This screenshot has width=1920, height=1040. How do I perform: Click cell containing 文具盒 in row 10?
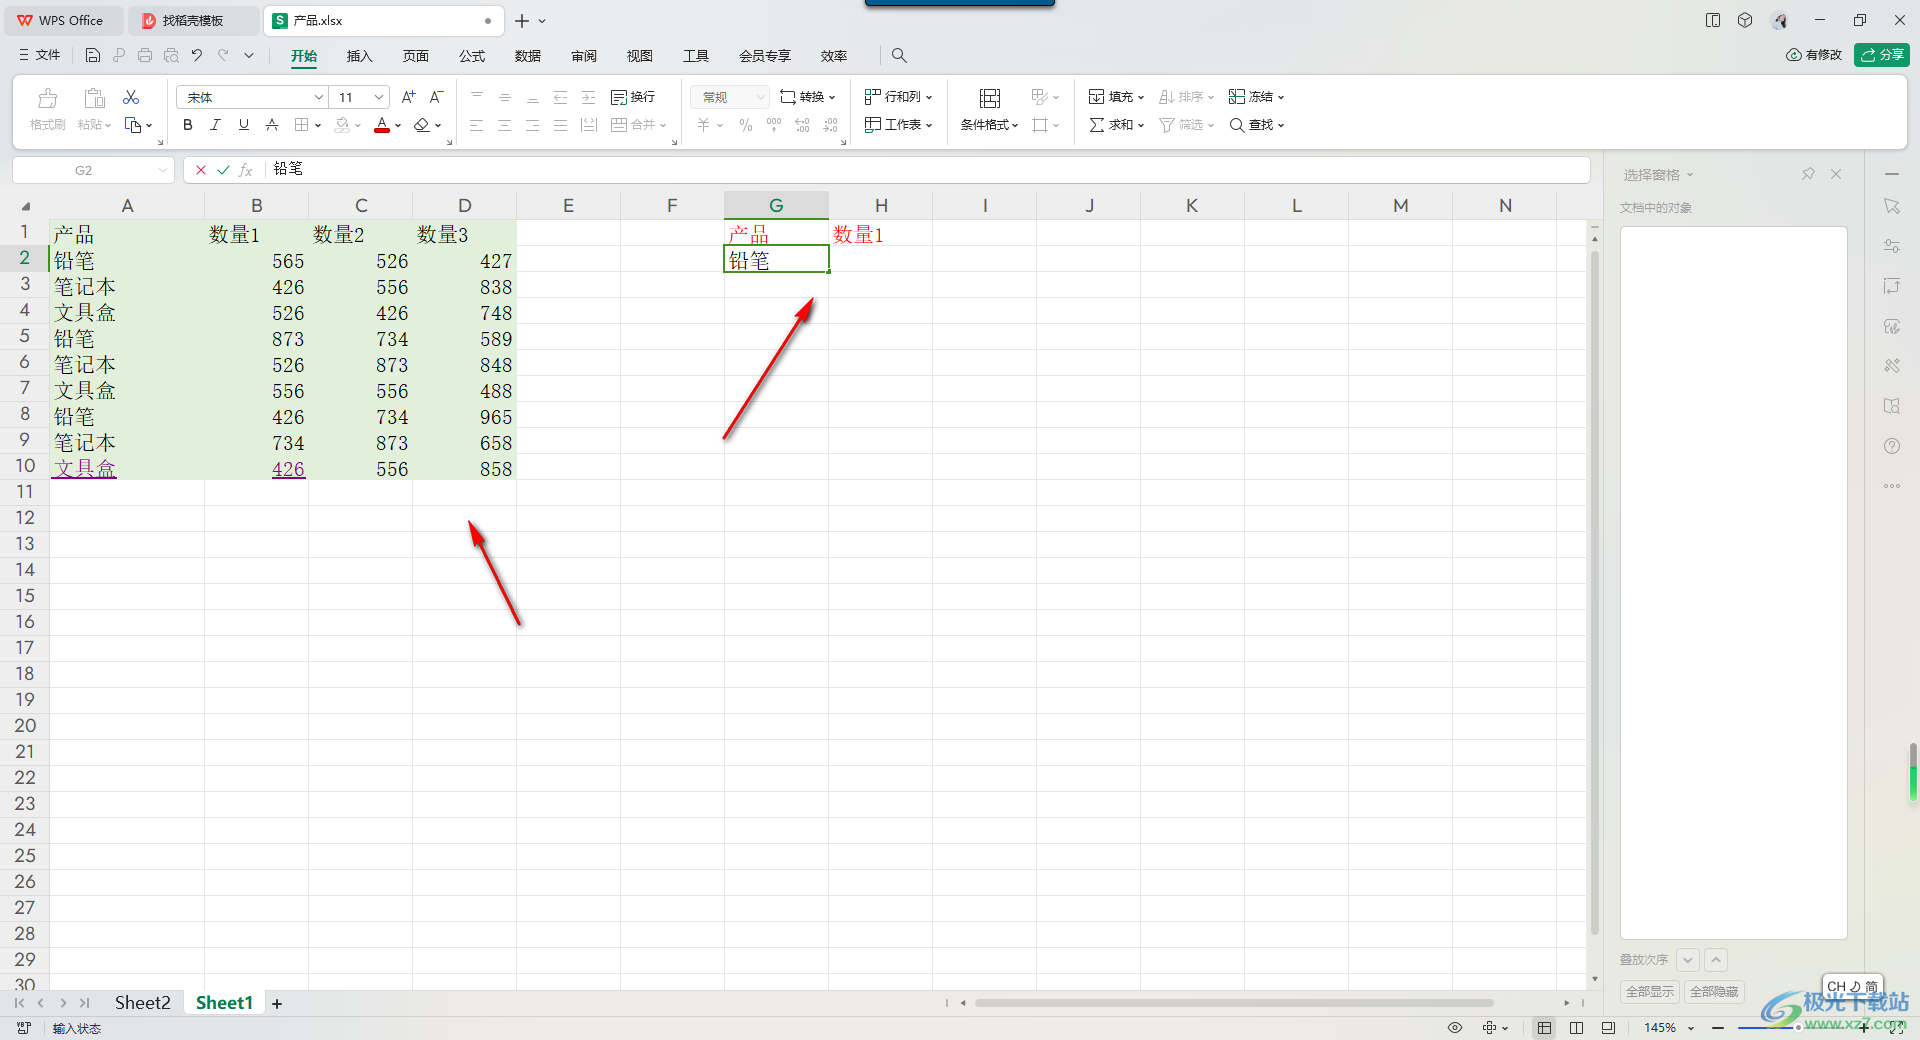(x=127, y=468)
